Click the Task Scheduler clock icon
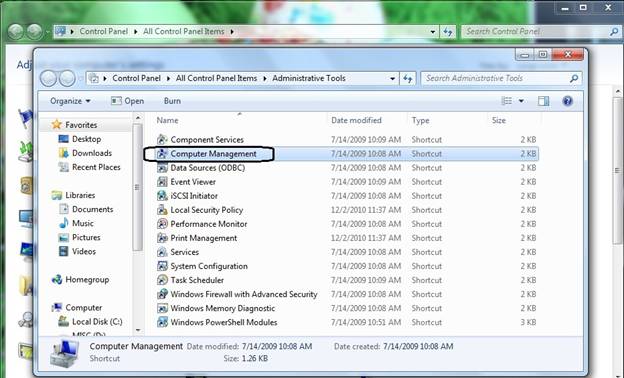Image resolution: width=624 pixels, height=378 pixels. pos(162,280)
